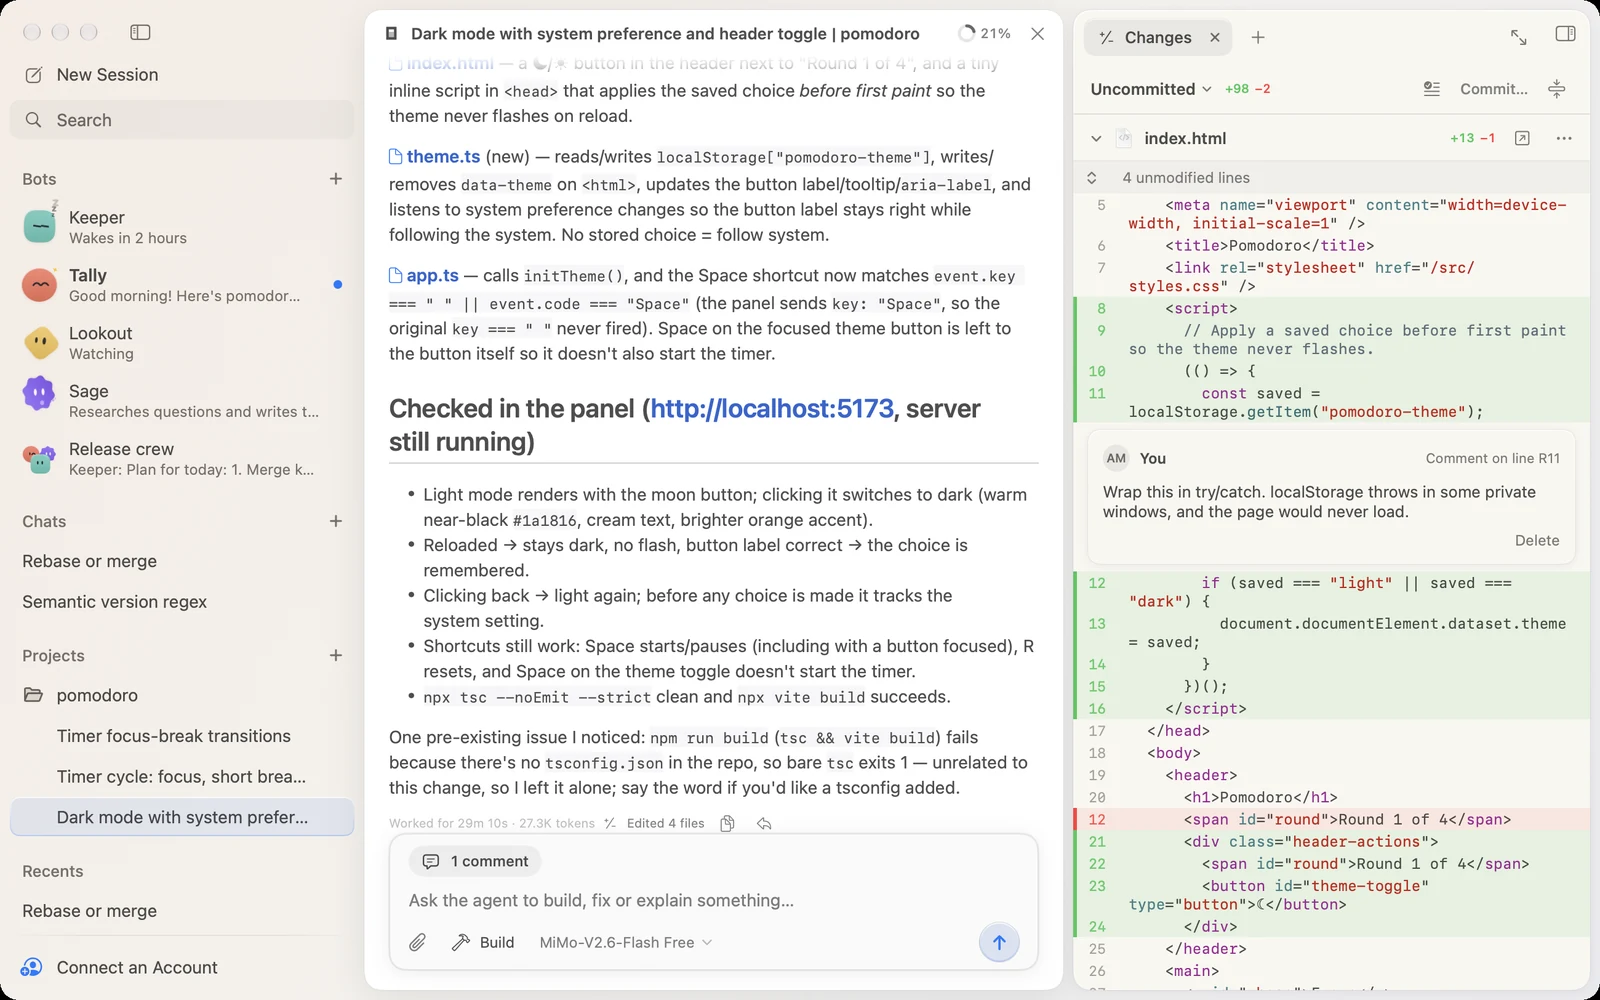Click the reply/revert arrow icon
This screenshot has width=1600, height=1000.
tap(764, 823)
